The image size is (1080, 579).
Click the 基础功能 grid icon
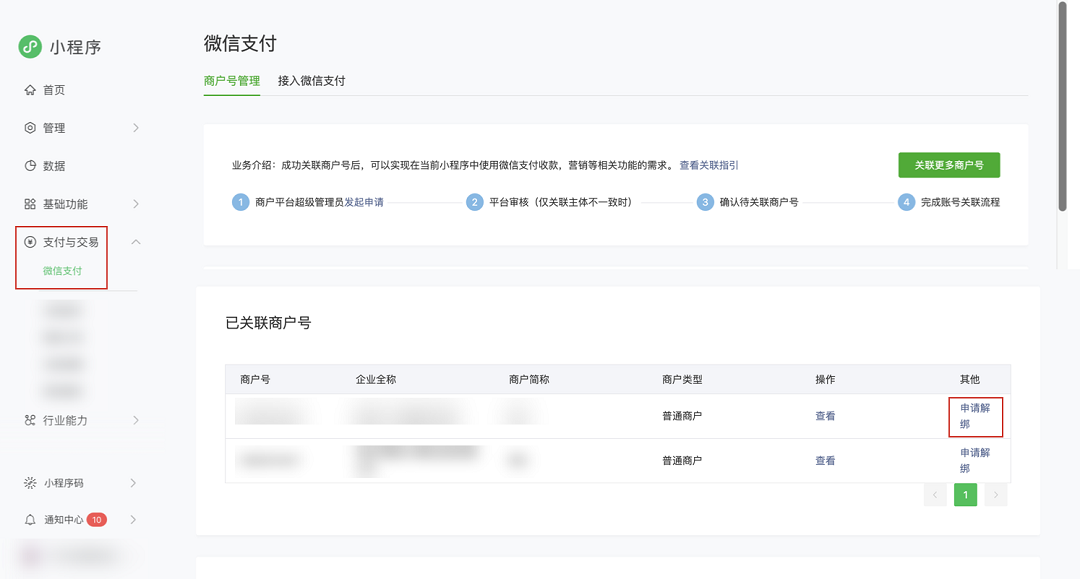click(x=30, y=204)
